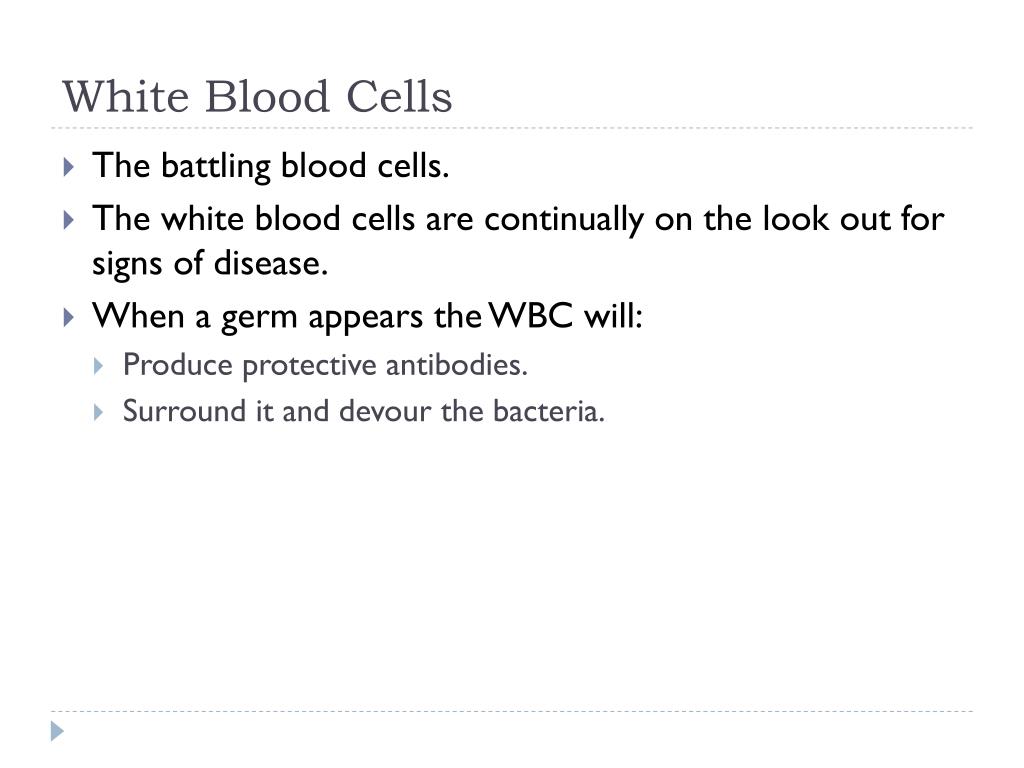The image size is (1024, 768).
Task: Click the word 'continually' in the second bullet
Action: (564, 219)
